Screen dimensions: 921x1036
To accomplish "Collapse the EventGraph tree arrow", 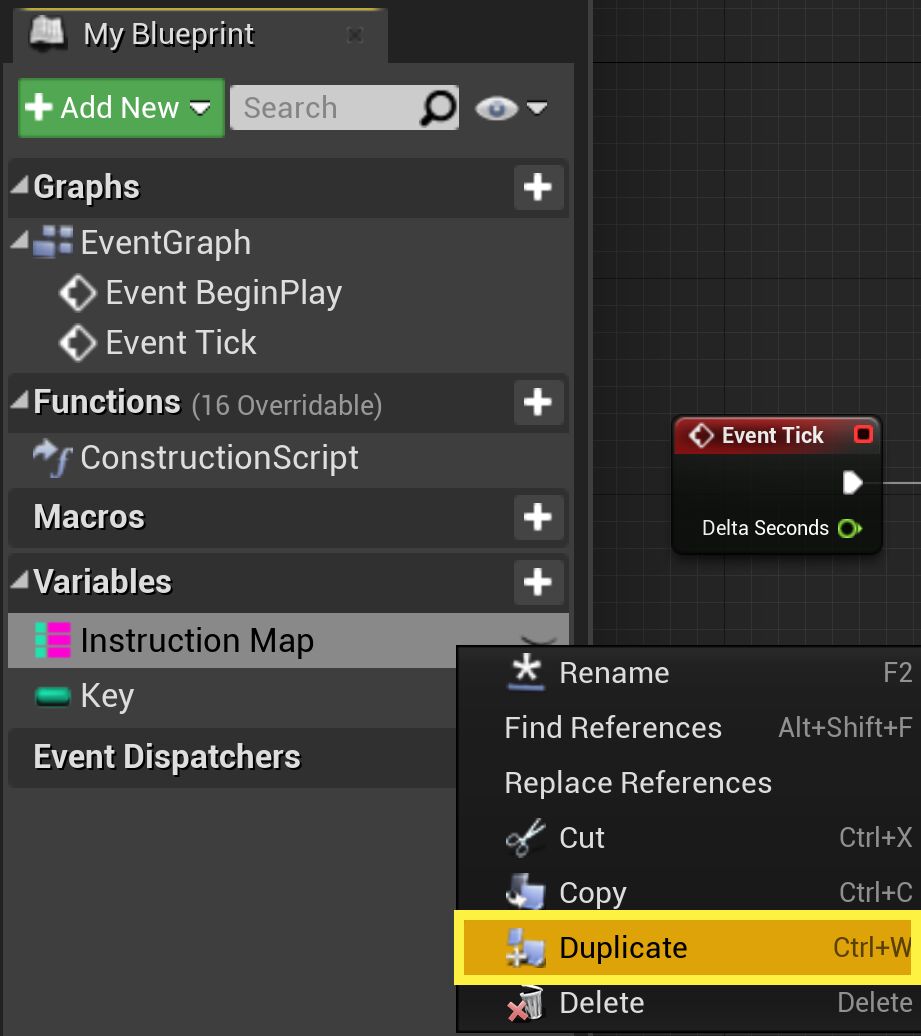I will [19, 242].
